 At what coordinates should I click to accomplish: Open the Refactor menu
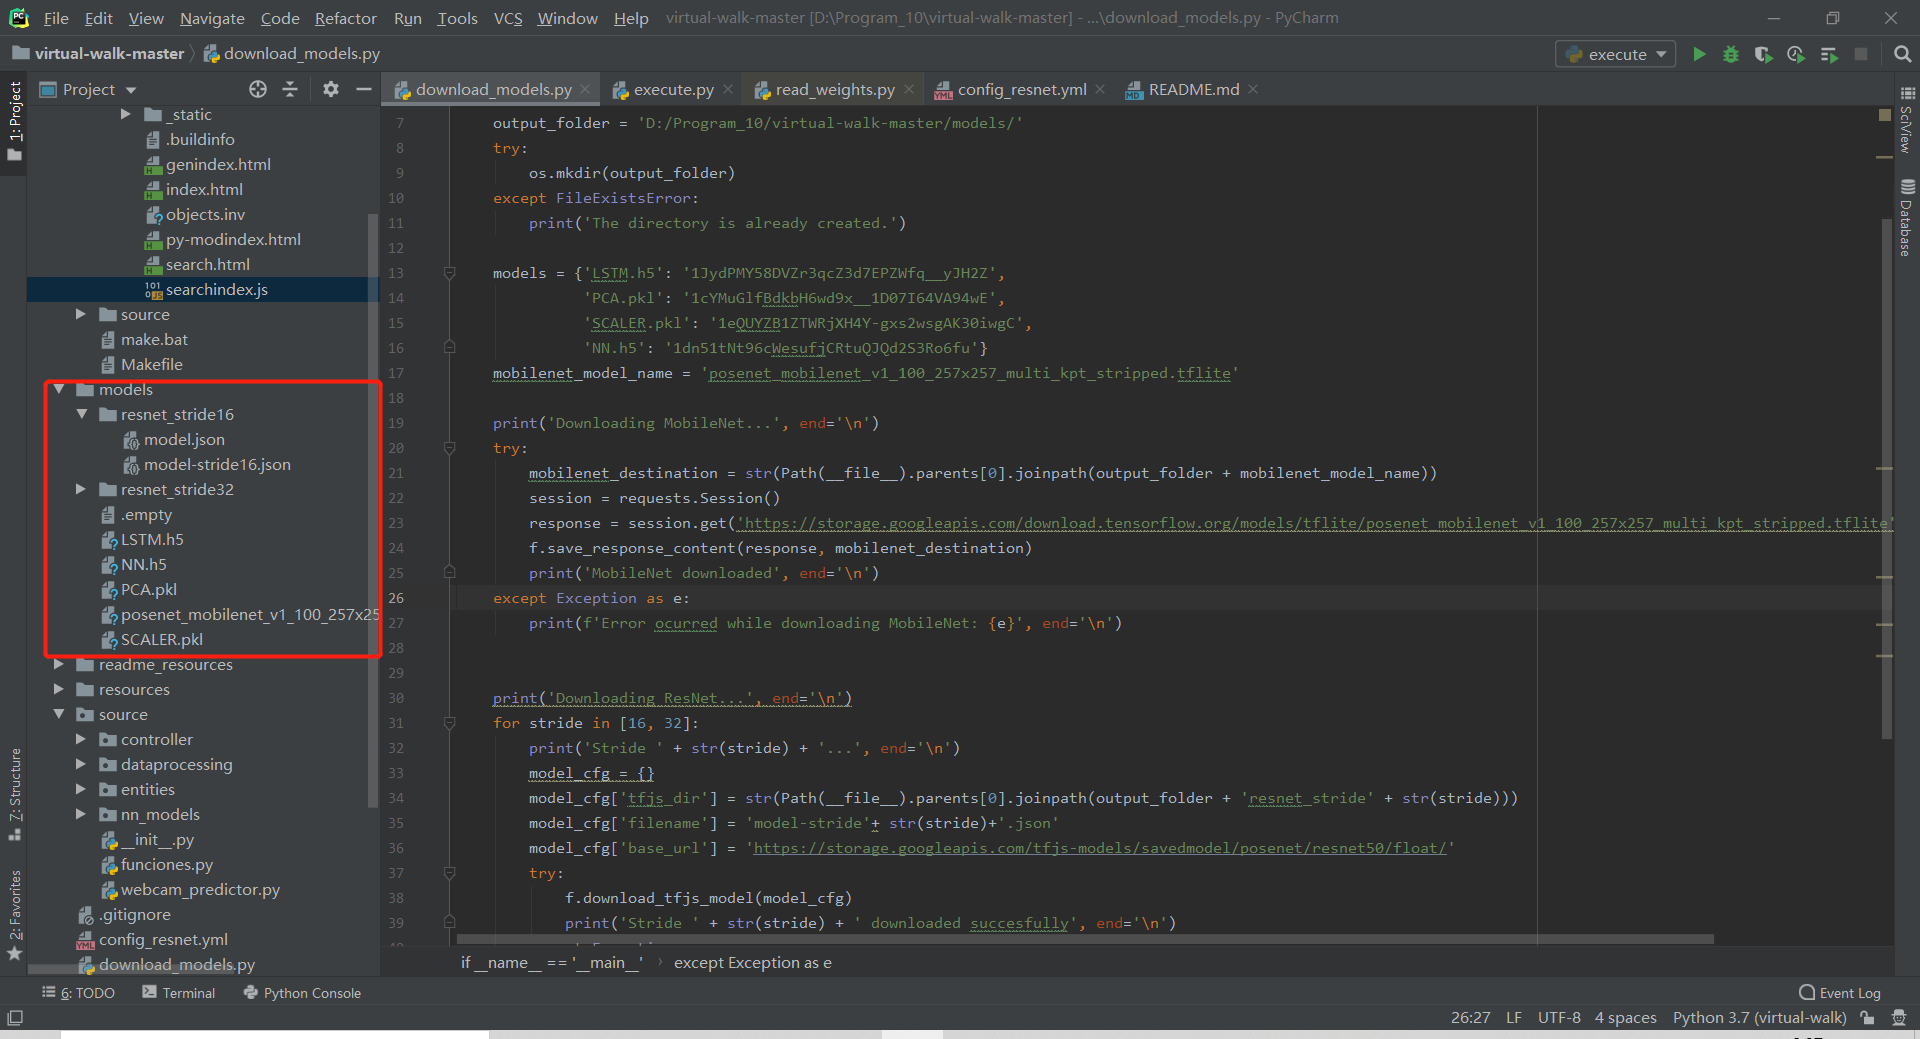[x=345, y=18]
